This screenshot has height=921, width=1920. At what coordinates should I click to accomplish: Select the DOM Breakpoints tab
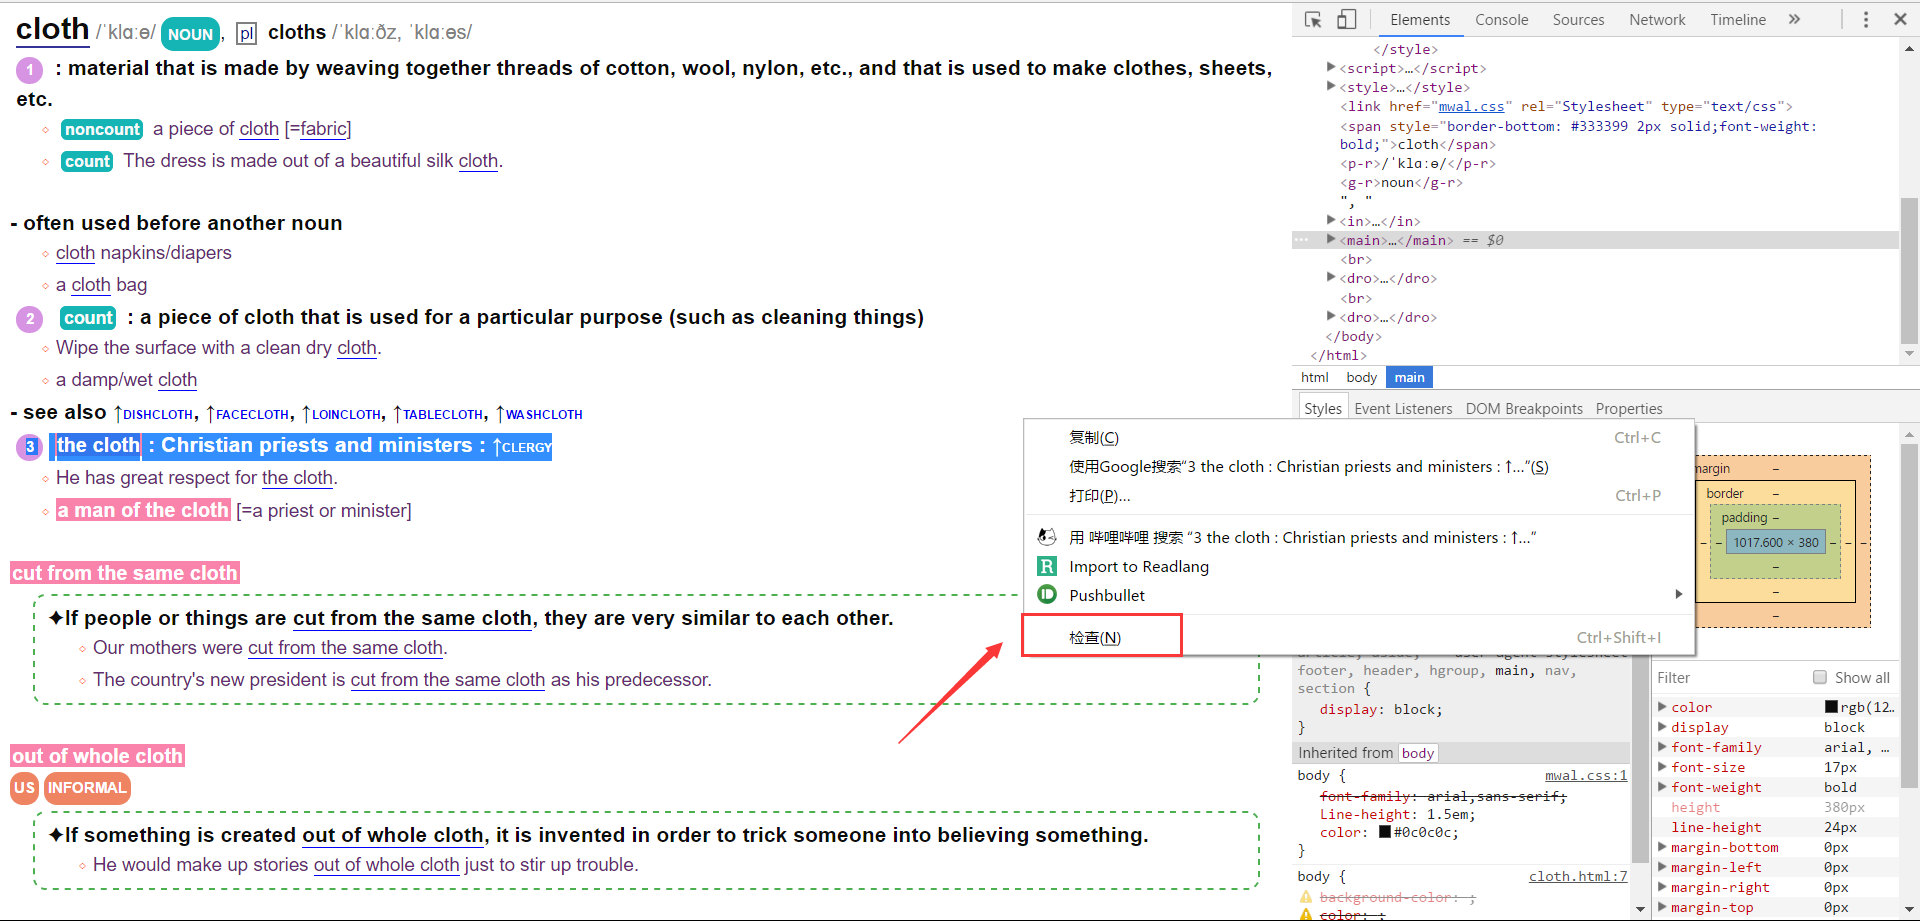[x=1524, y=408]
